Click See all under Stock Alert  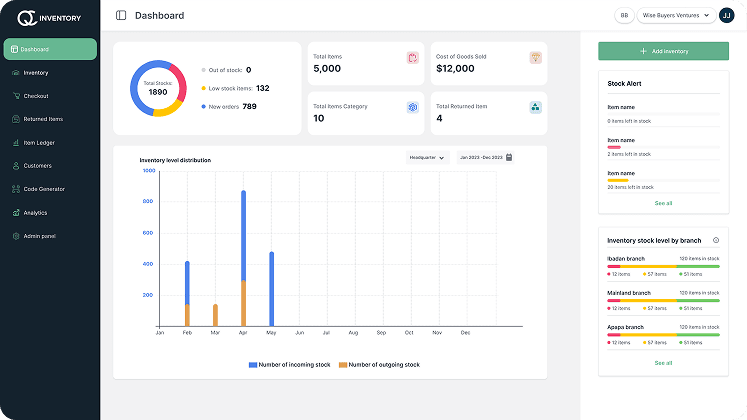(x=663, y=203)
